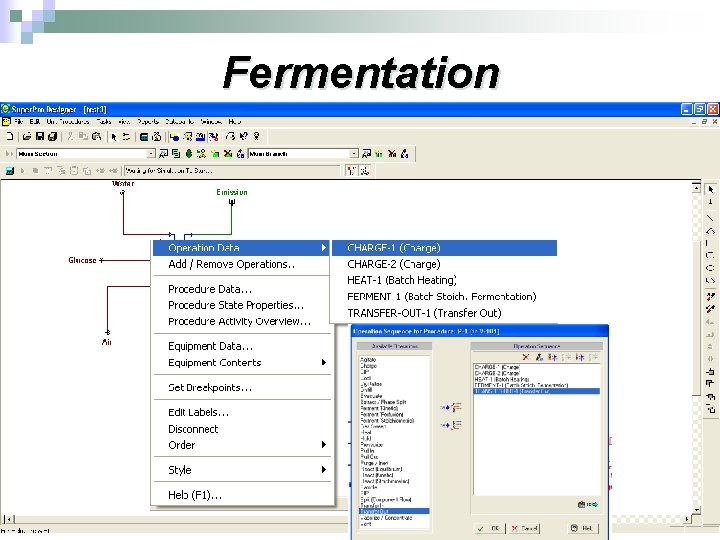Screen dimensions: 720x540
Task: Click the Paste clipboard toolbar icon
Action: tap(96, 136)
